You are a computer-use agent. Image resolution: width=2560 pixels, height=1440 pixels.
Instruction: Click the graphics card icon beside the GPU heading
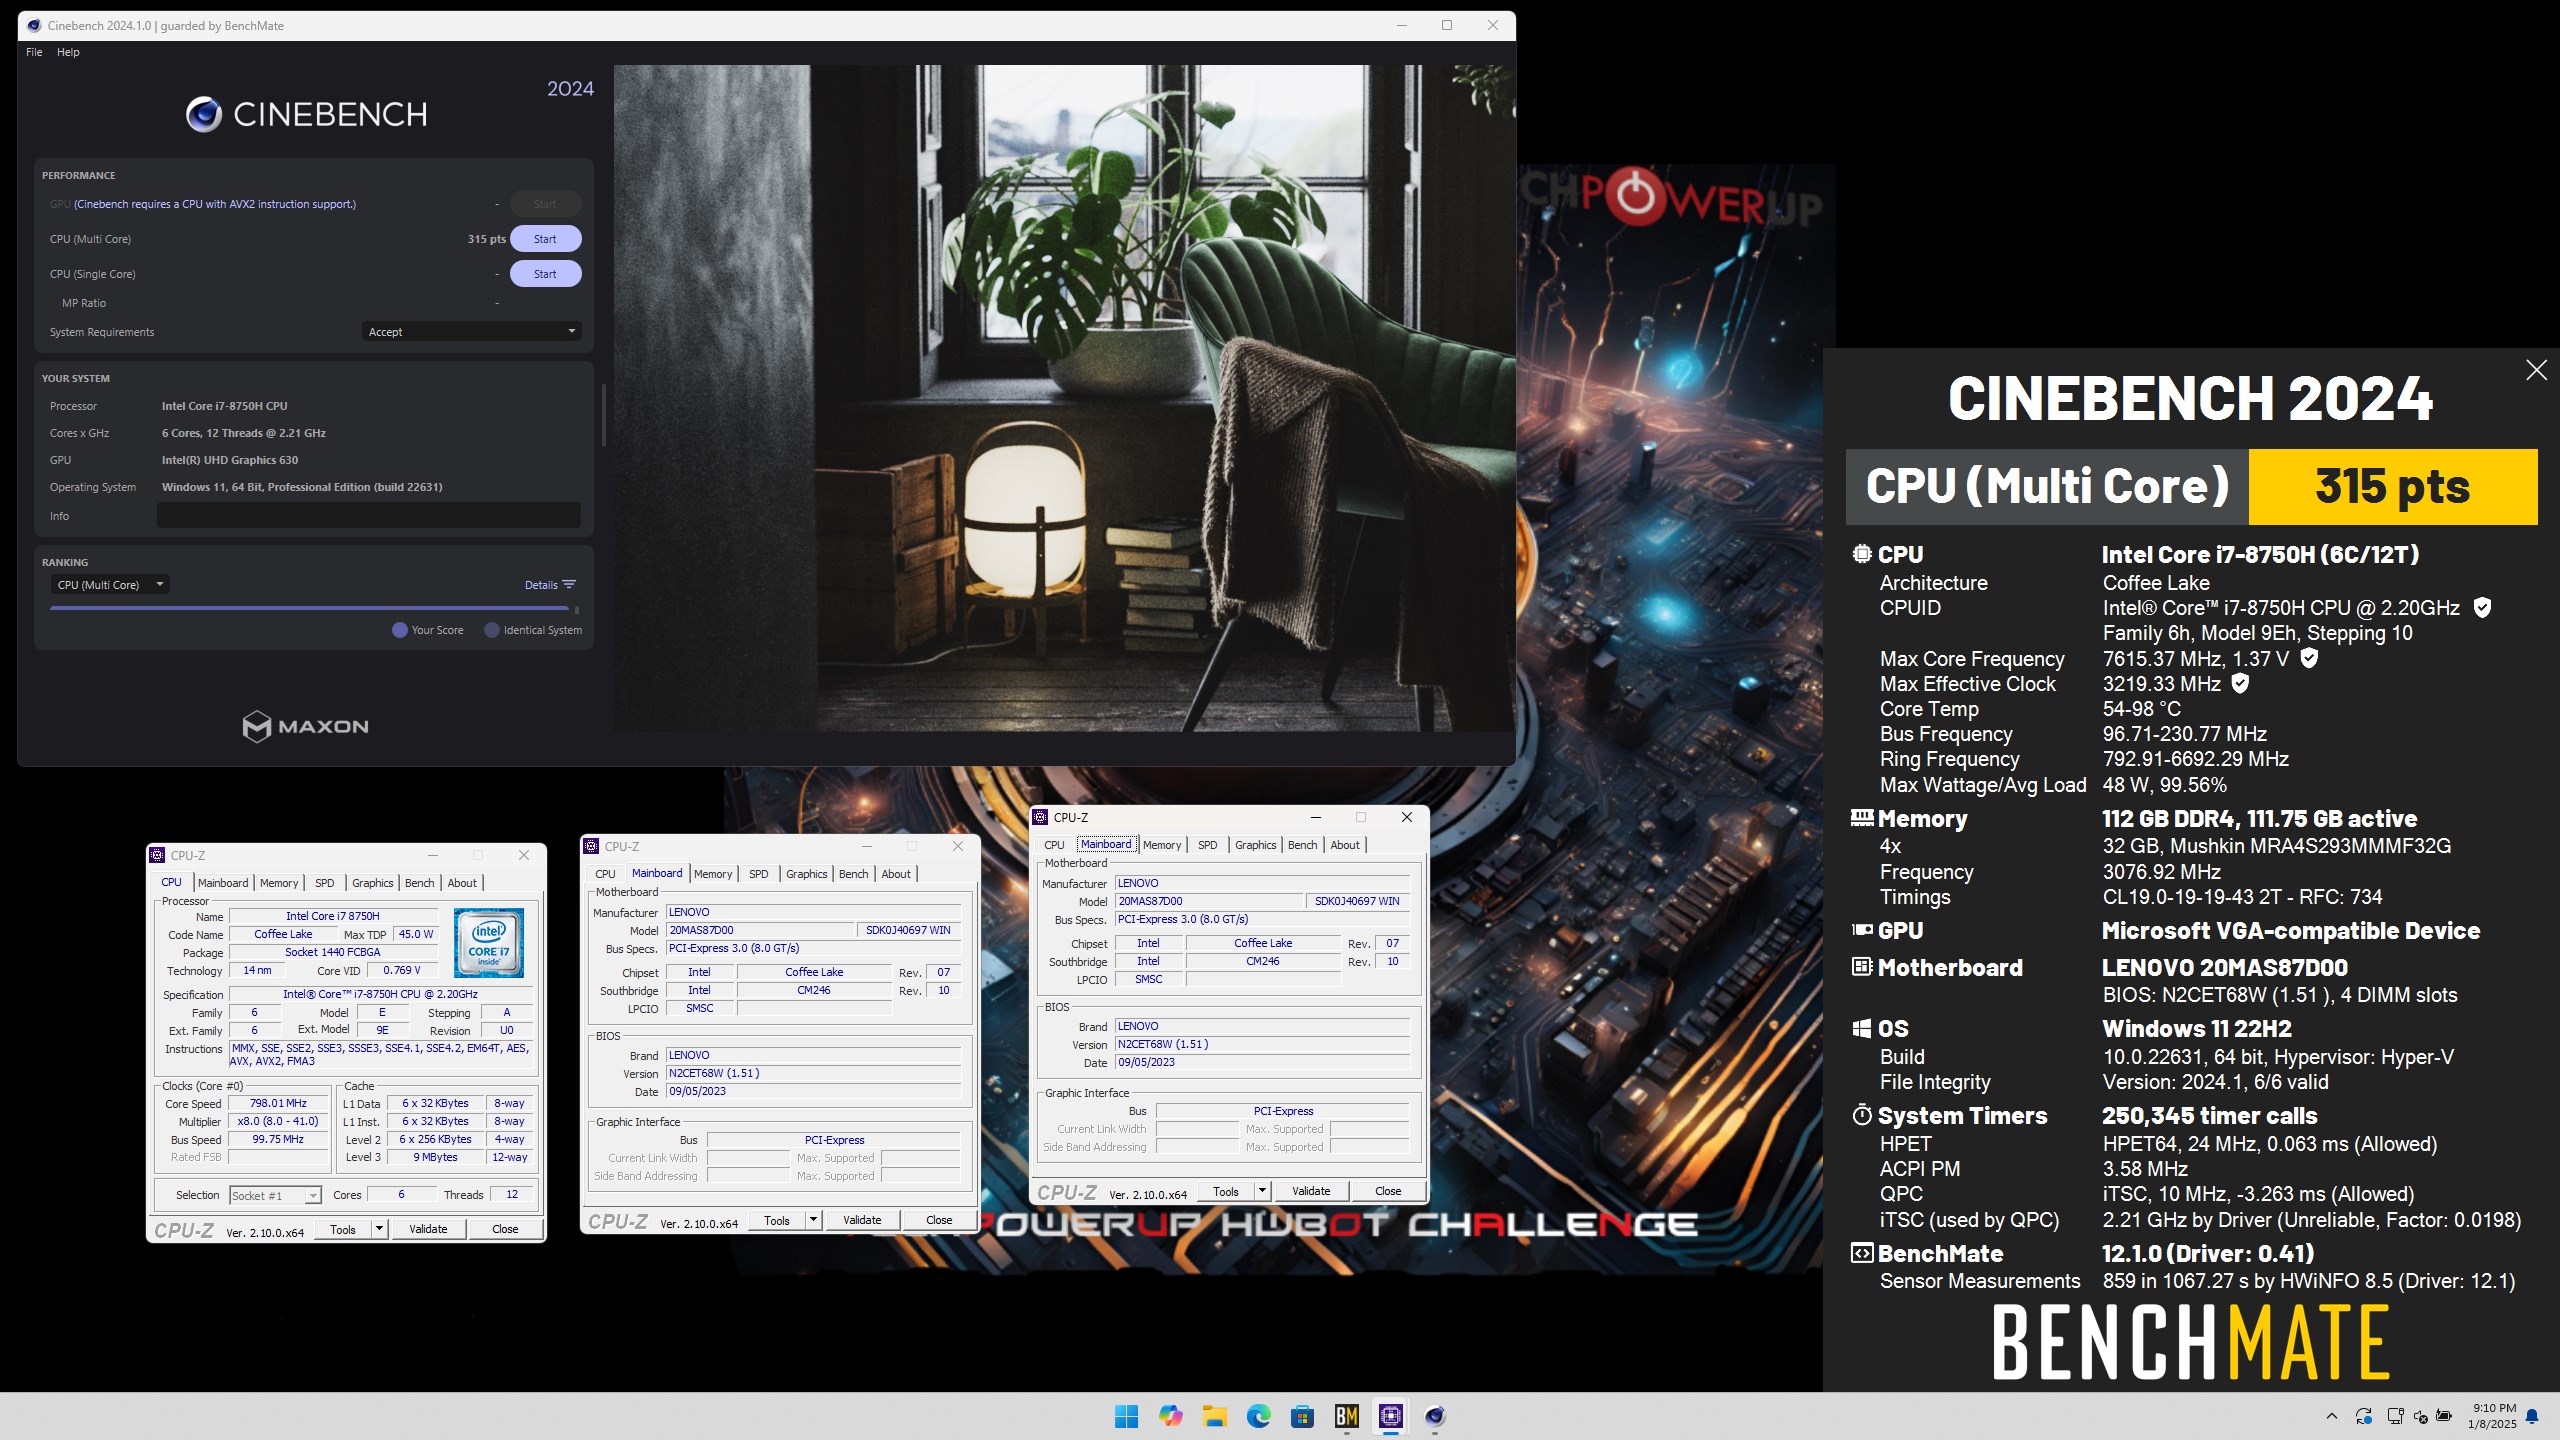click(x=1861, y=930)
